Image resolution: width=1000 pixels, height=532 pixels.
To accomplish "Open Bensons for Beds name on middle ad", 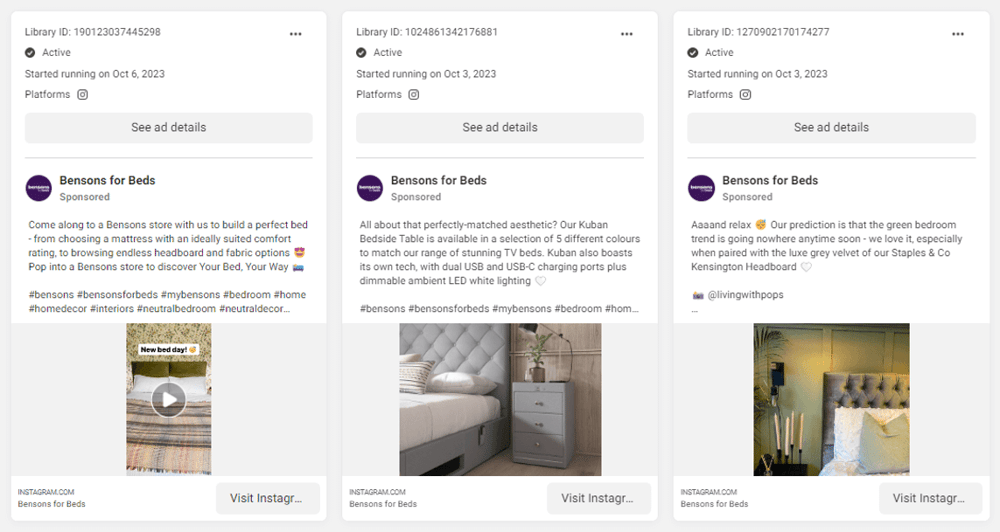I will point(439,181).
